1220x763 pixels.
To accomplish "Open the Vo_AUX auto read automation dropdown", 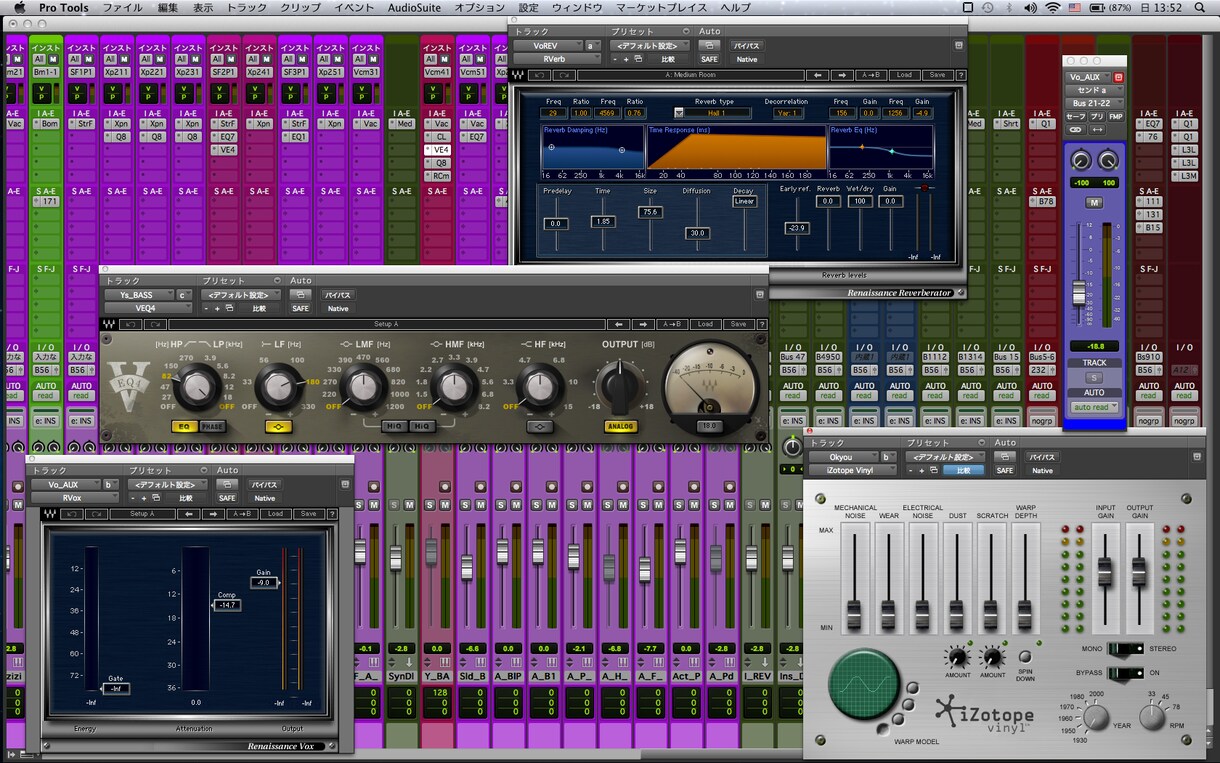I will point(1093,407).
